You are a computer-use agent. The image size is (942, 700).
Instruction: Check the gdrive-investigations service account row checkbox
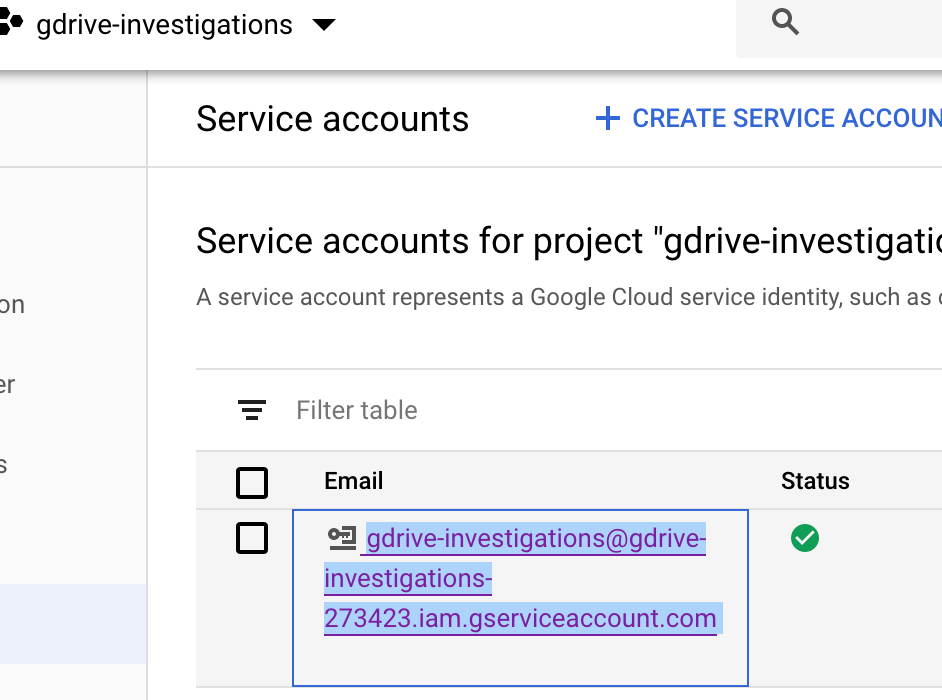point(252,538)
